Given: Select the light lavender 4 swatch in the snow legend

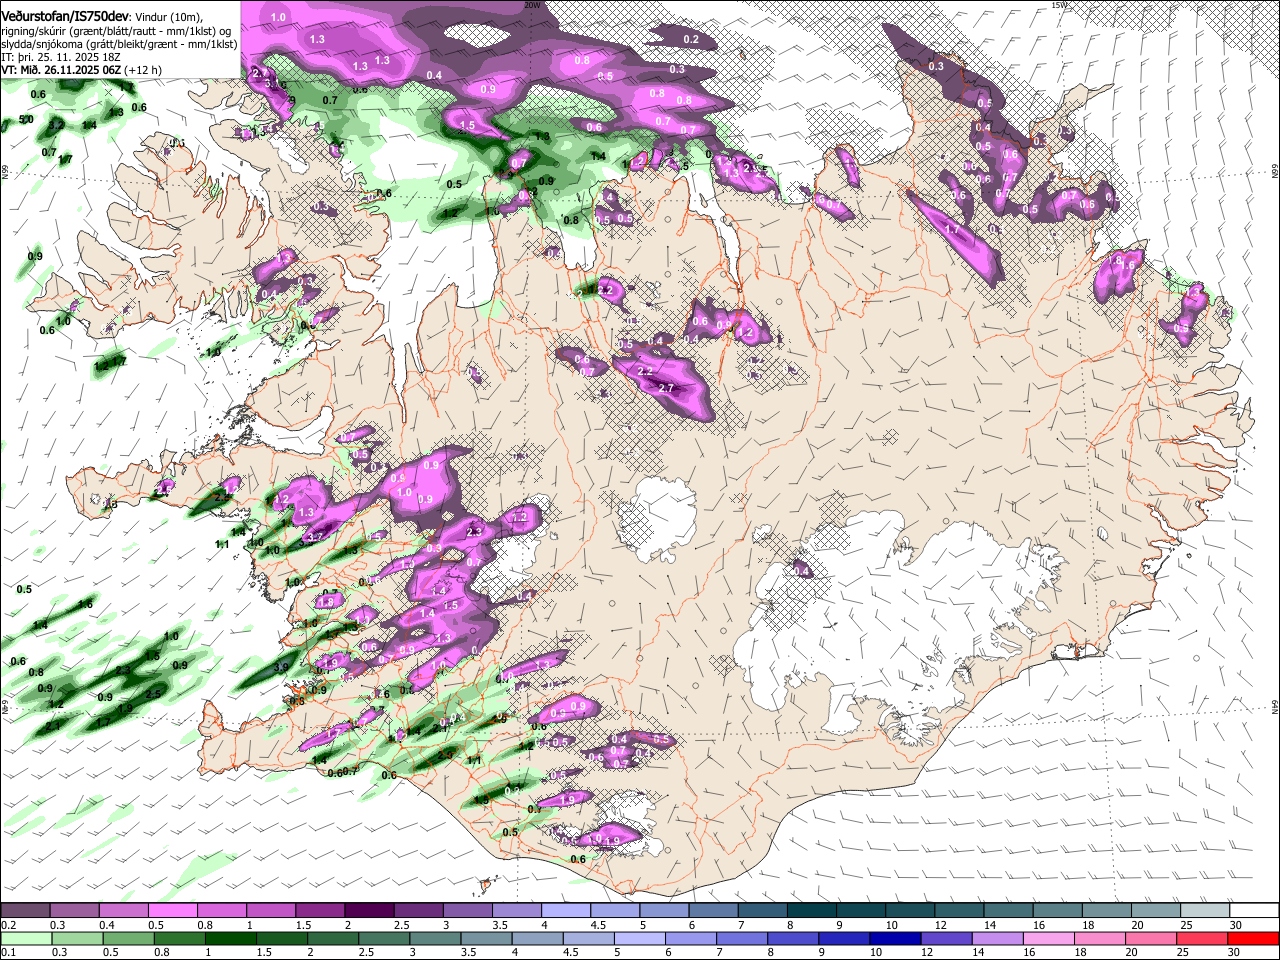Looking at the screenshot, I should (566, 911).
